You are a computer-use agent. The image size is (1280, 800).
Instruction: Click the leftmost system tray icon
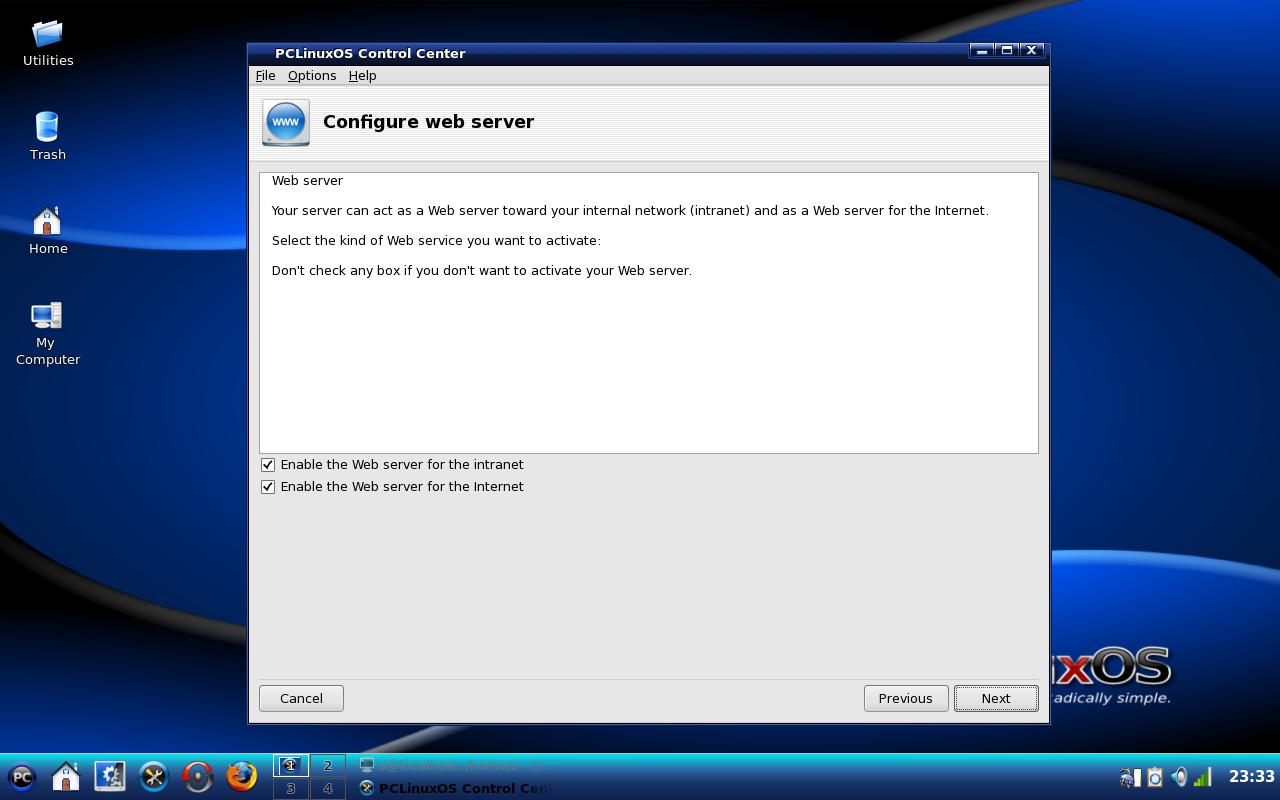(1130, 777)
